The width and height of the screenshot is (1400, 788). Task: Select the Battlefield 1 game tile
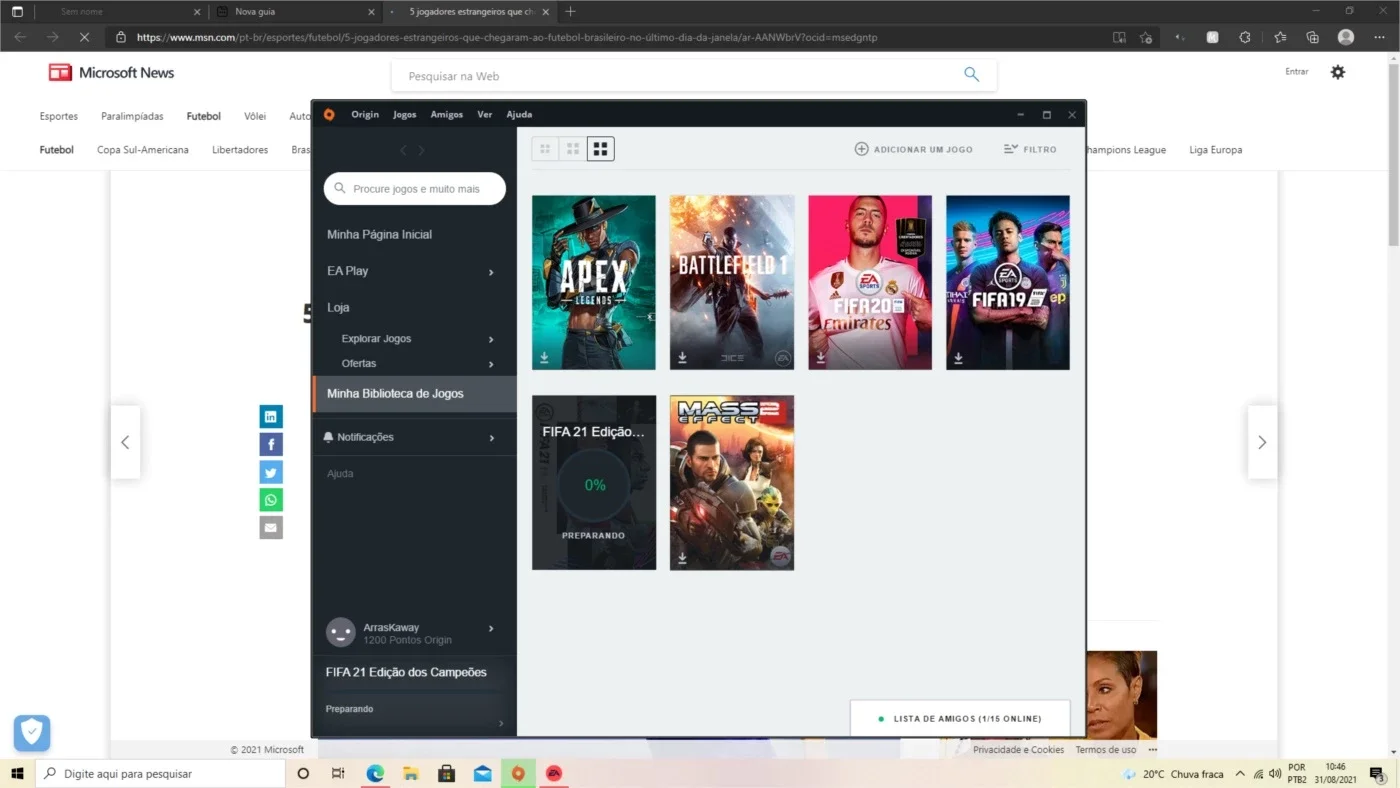[732, 282]
